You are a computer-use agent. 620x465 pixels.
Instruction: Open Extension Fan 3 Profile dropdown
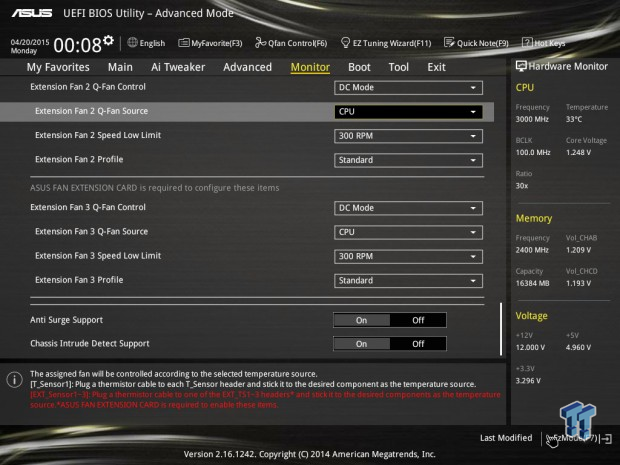point(408,281)
